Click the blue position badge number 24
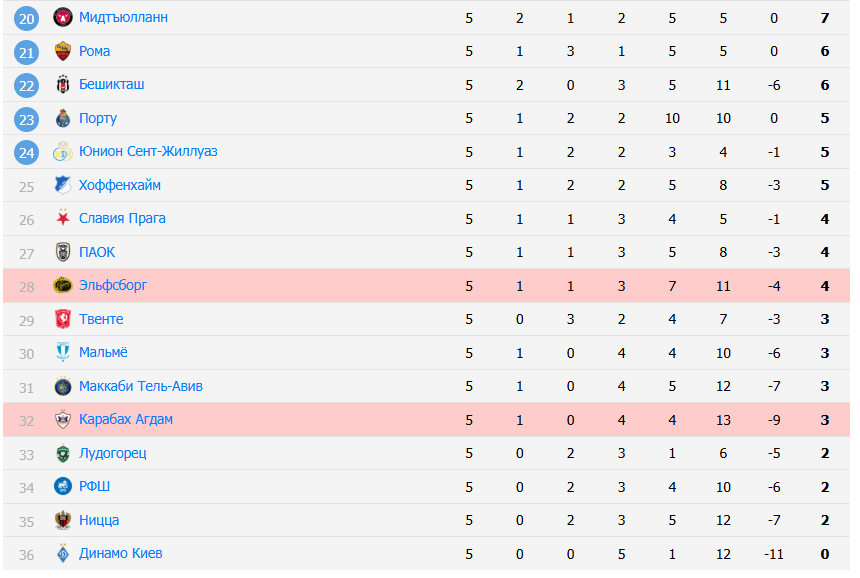 click(27, 151)
